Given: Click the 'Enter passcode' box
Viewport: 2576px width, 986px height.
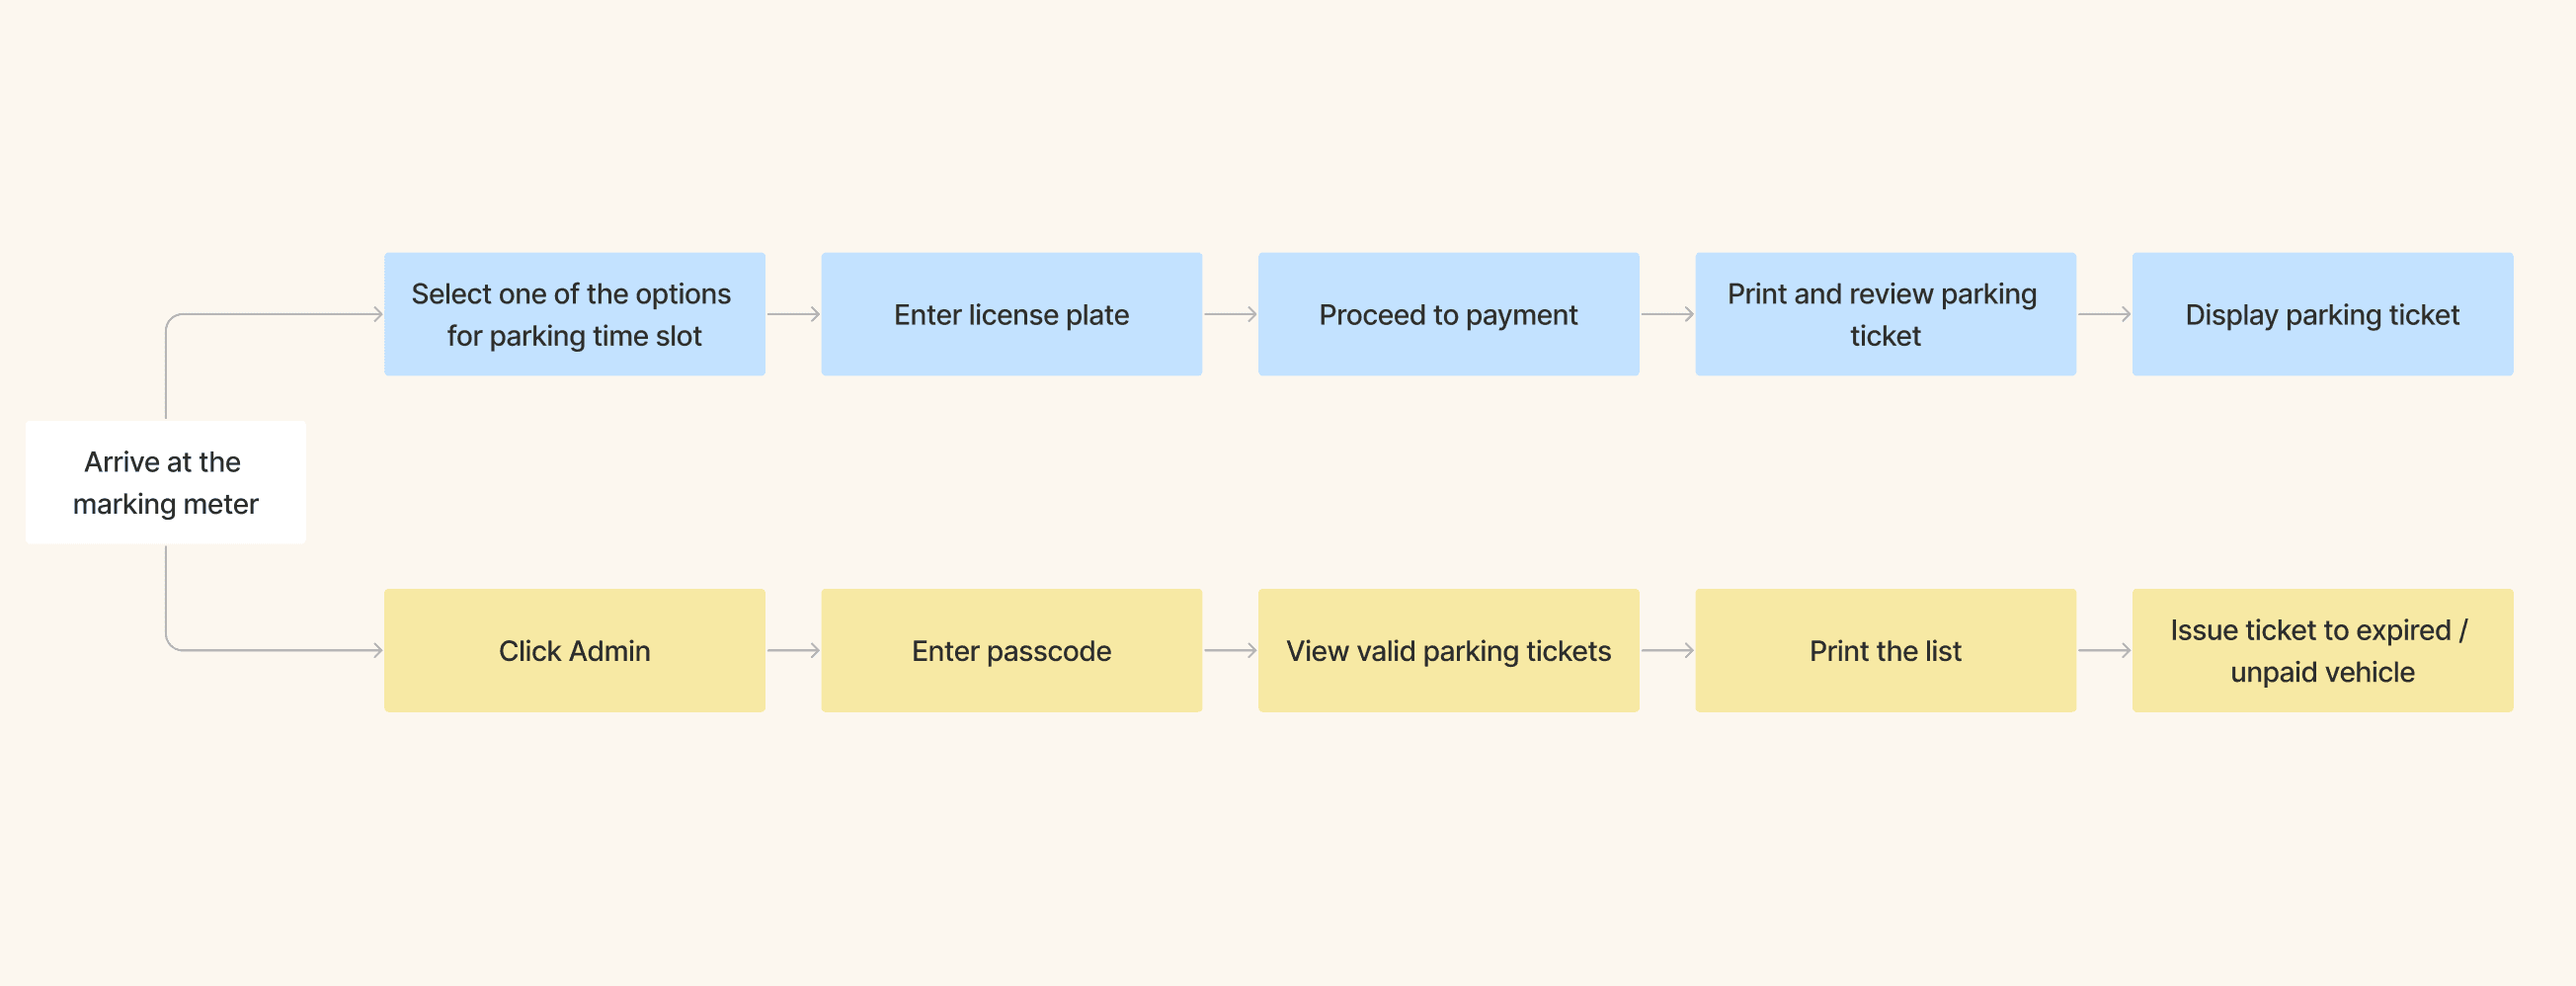Looking at the screenshot, I should pos(1011,650).
